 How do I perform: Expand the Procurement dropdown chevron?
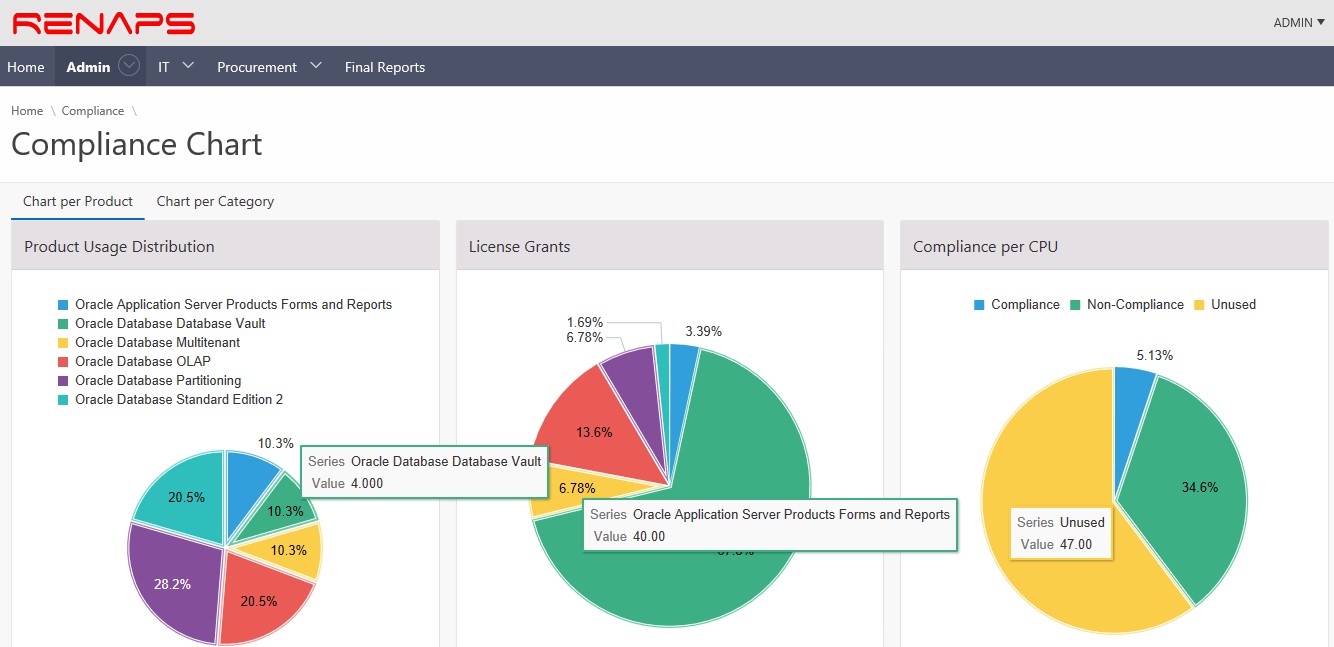coord(316,66)
